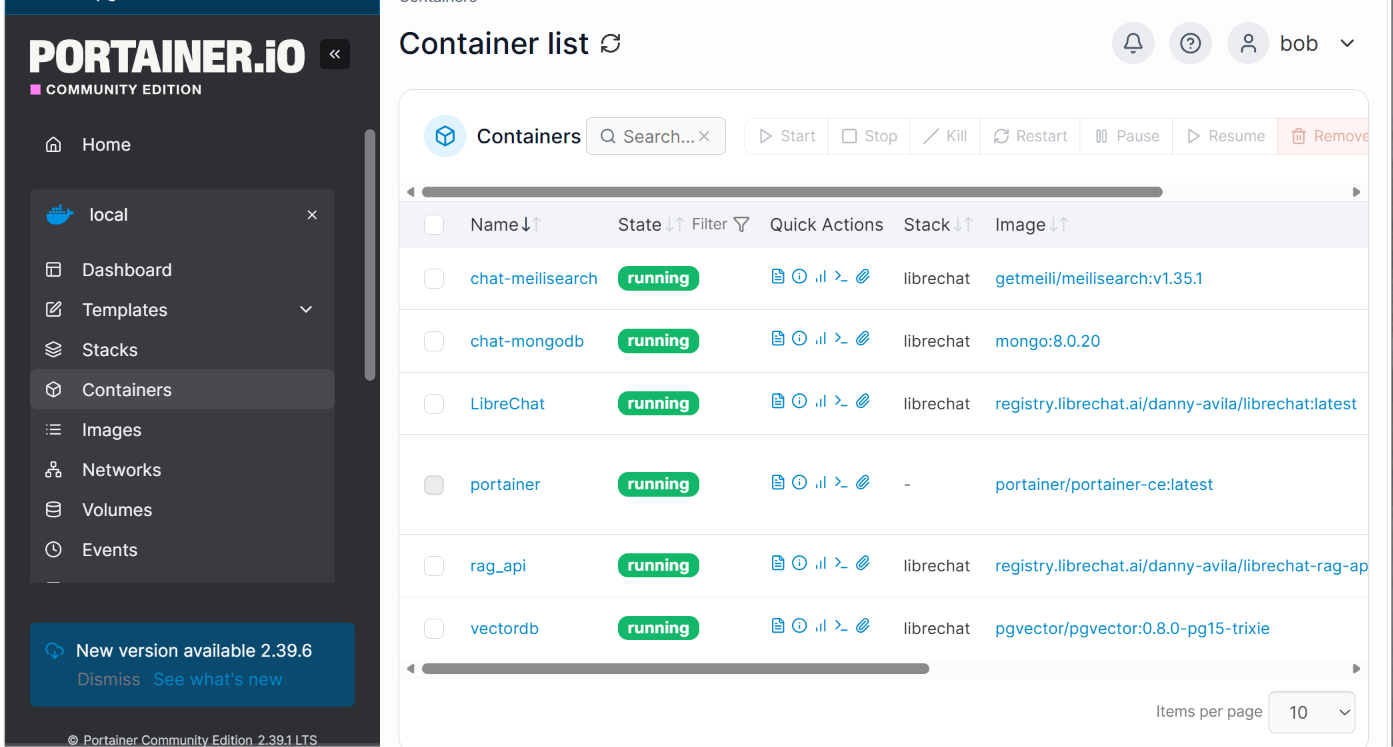Click the horizontal scrollbar above the table header
This screenshot has width=1393, height=747.
point(792,192)
